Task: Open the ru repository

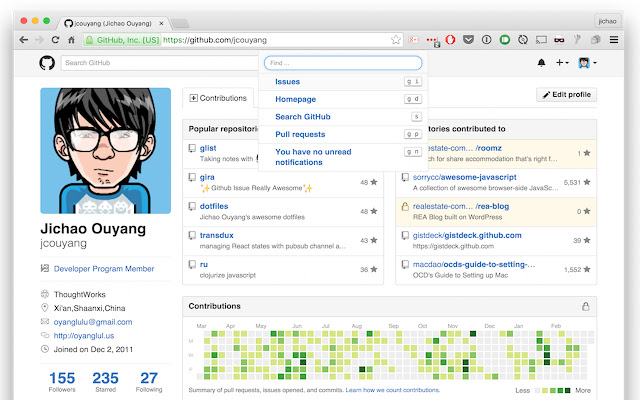Action: tap(204, 264)
